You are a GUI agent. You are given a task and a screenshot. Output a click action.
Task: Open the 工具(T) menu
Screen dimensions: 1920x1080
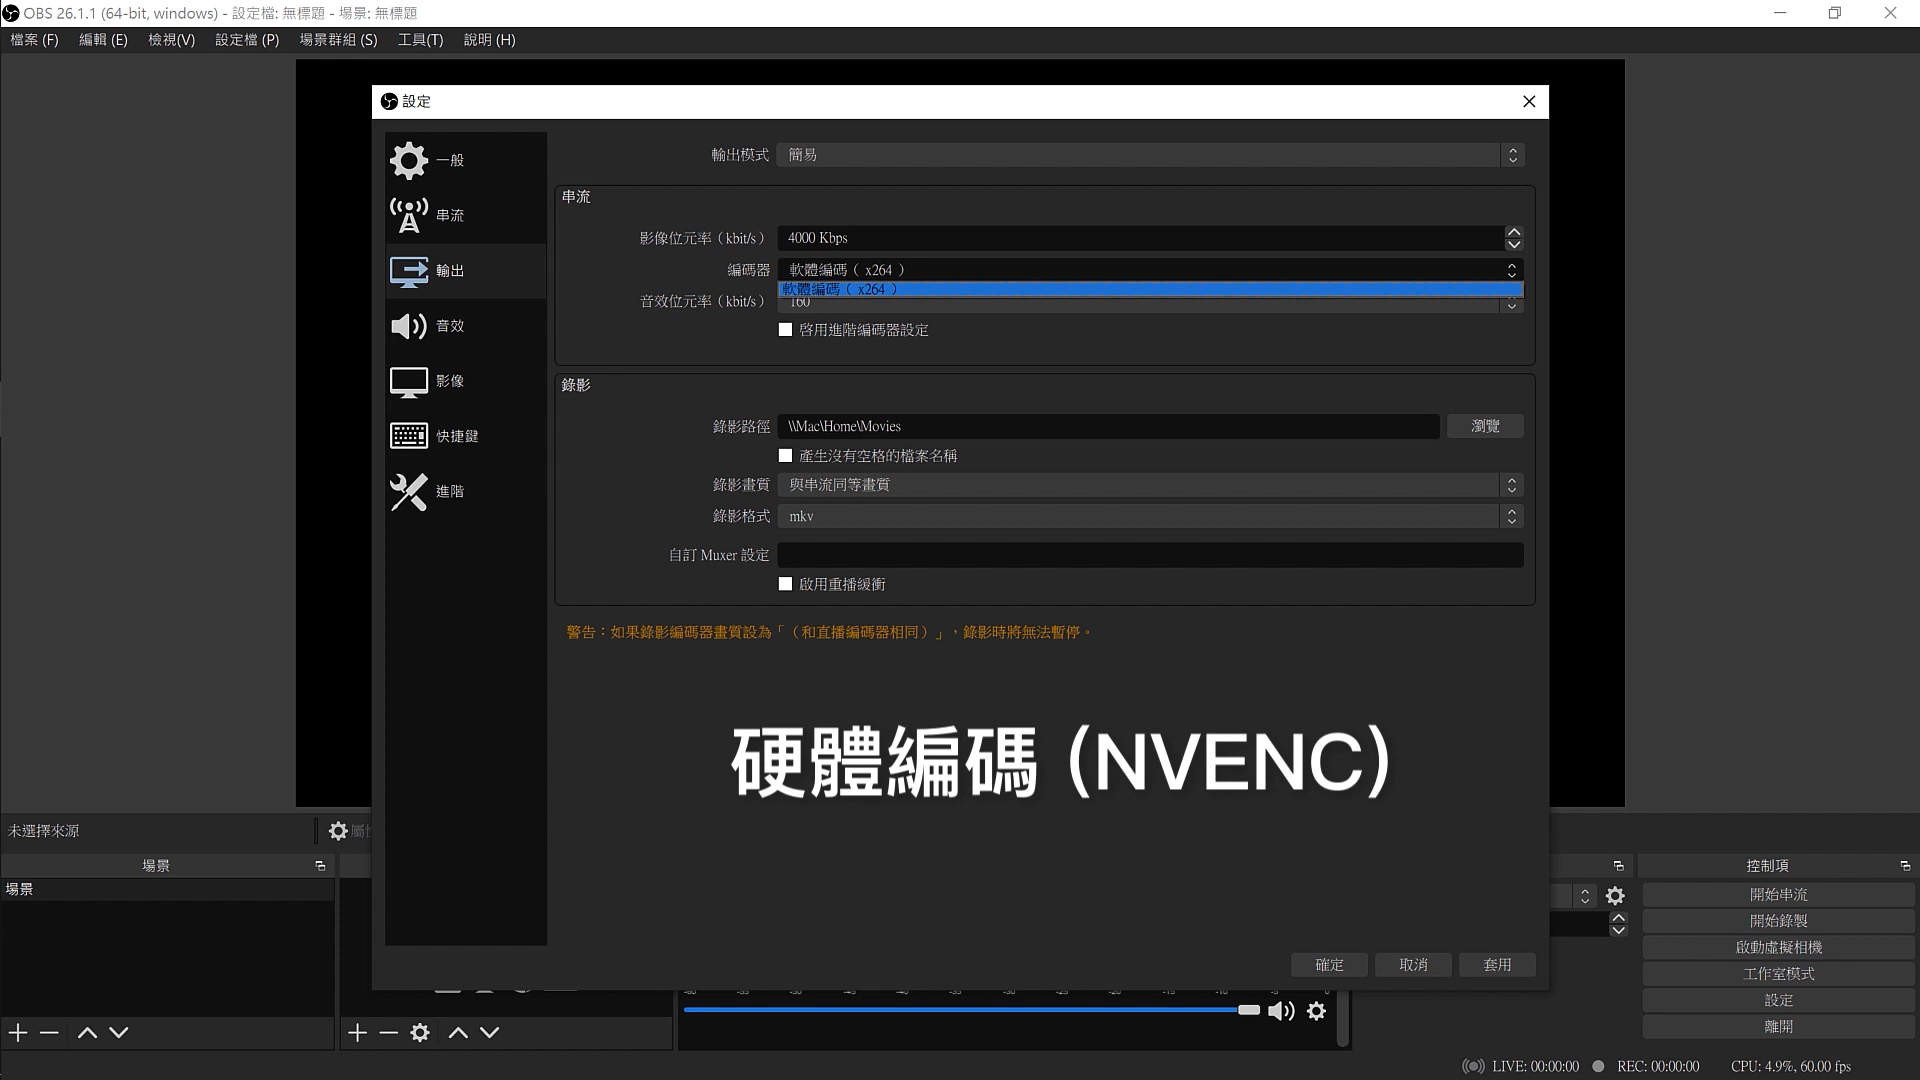pyautogui.click(x=420, y=40)
